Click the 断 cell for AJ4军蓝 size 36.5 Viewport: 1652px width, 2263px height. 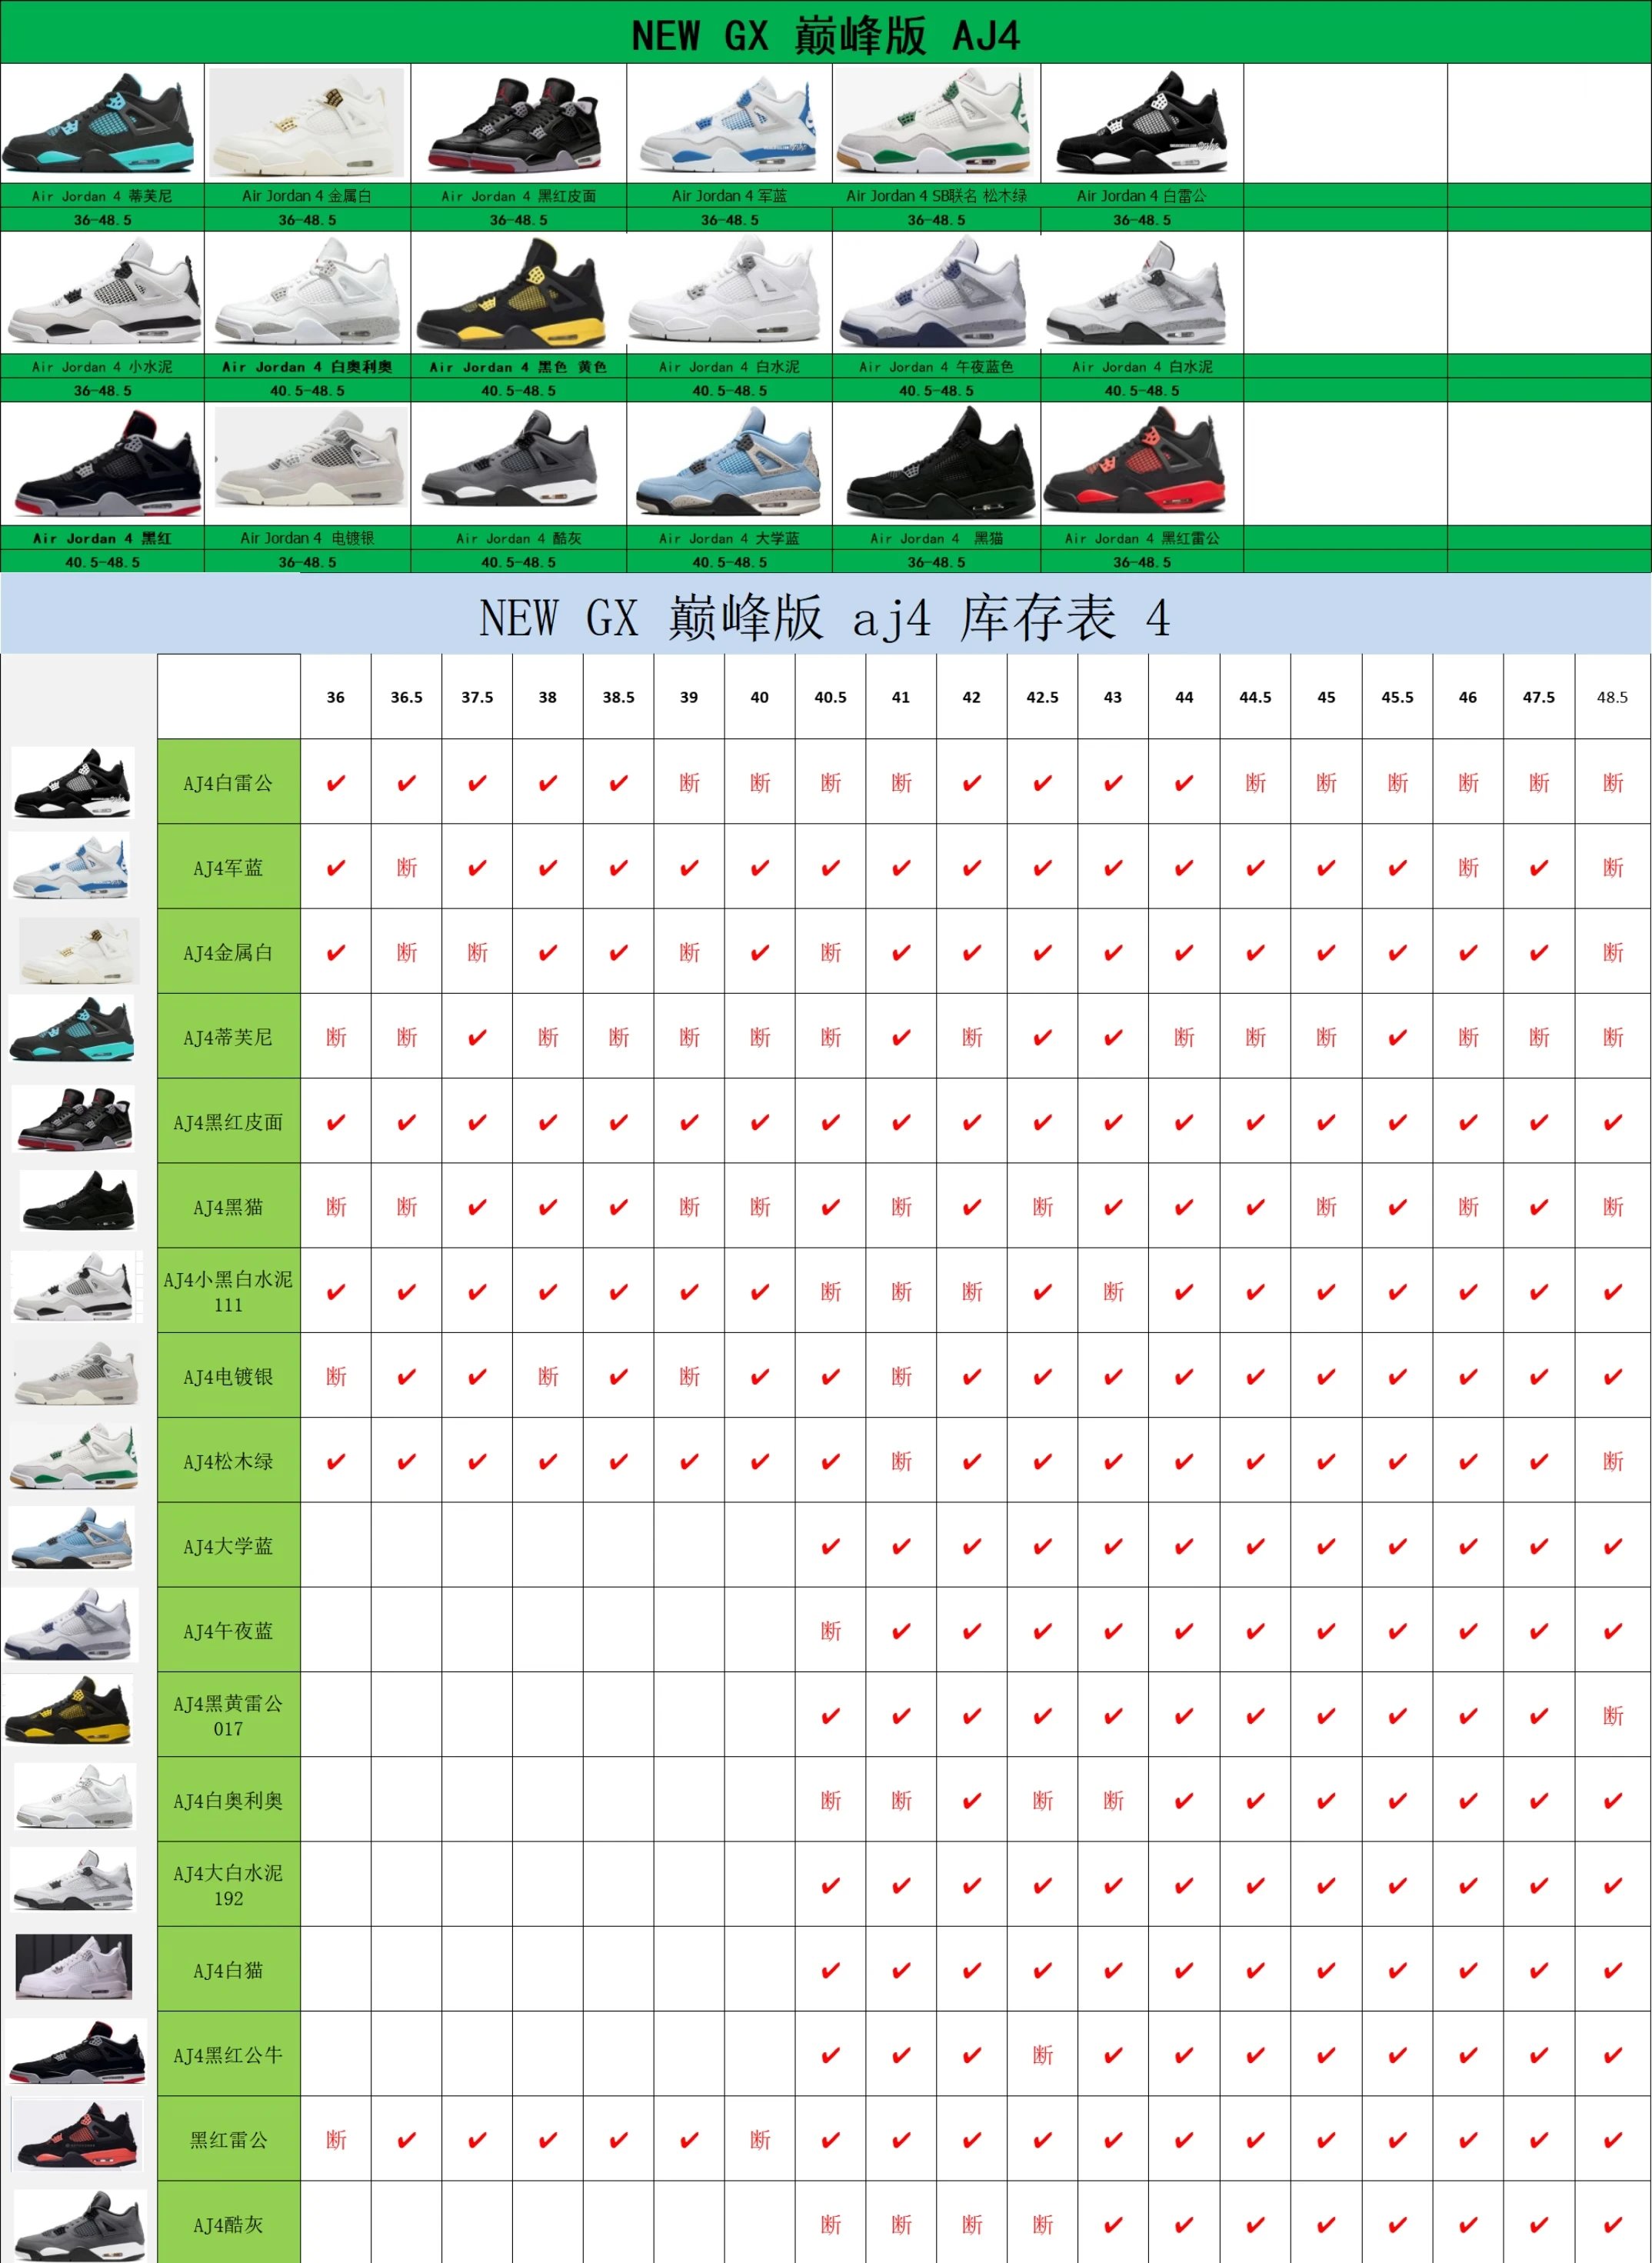406,868
